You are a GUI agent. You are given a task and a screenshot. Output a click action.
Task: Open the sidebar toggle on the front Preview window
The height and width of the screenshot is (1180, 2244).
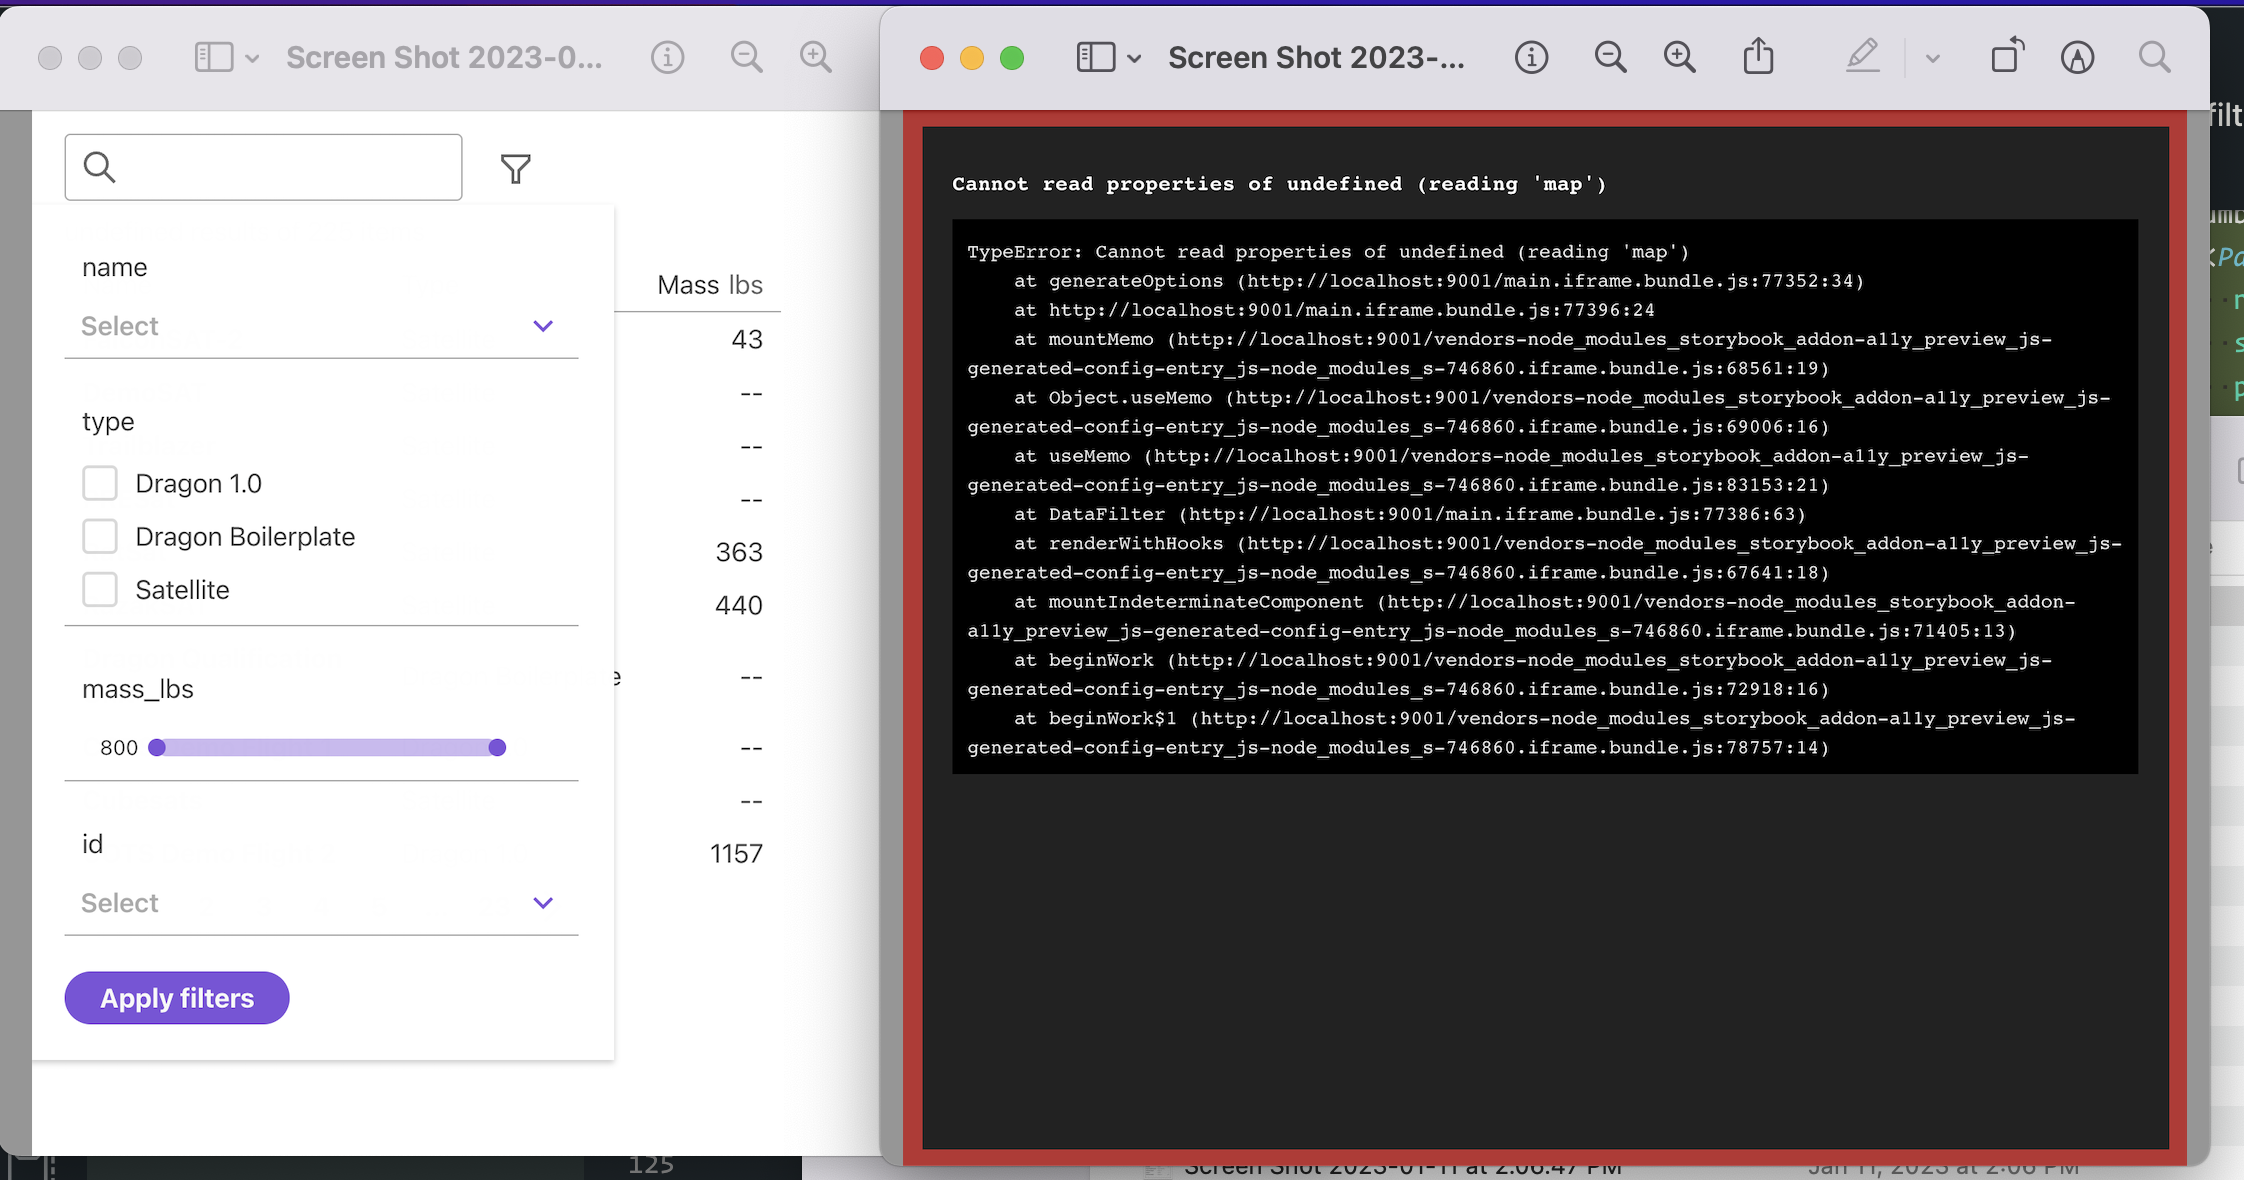point(1096,57)
